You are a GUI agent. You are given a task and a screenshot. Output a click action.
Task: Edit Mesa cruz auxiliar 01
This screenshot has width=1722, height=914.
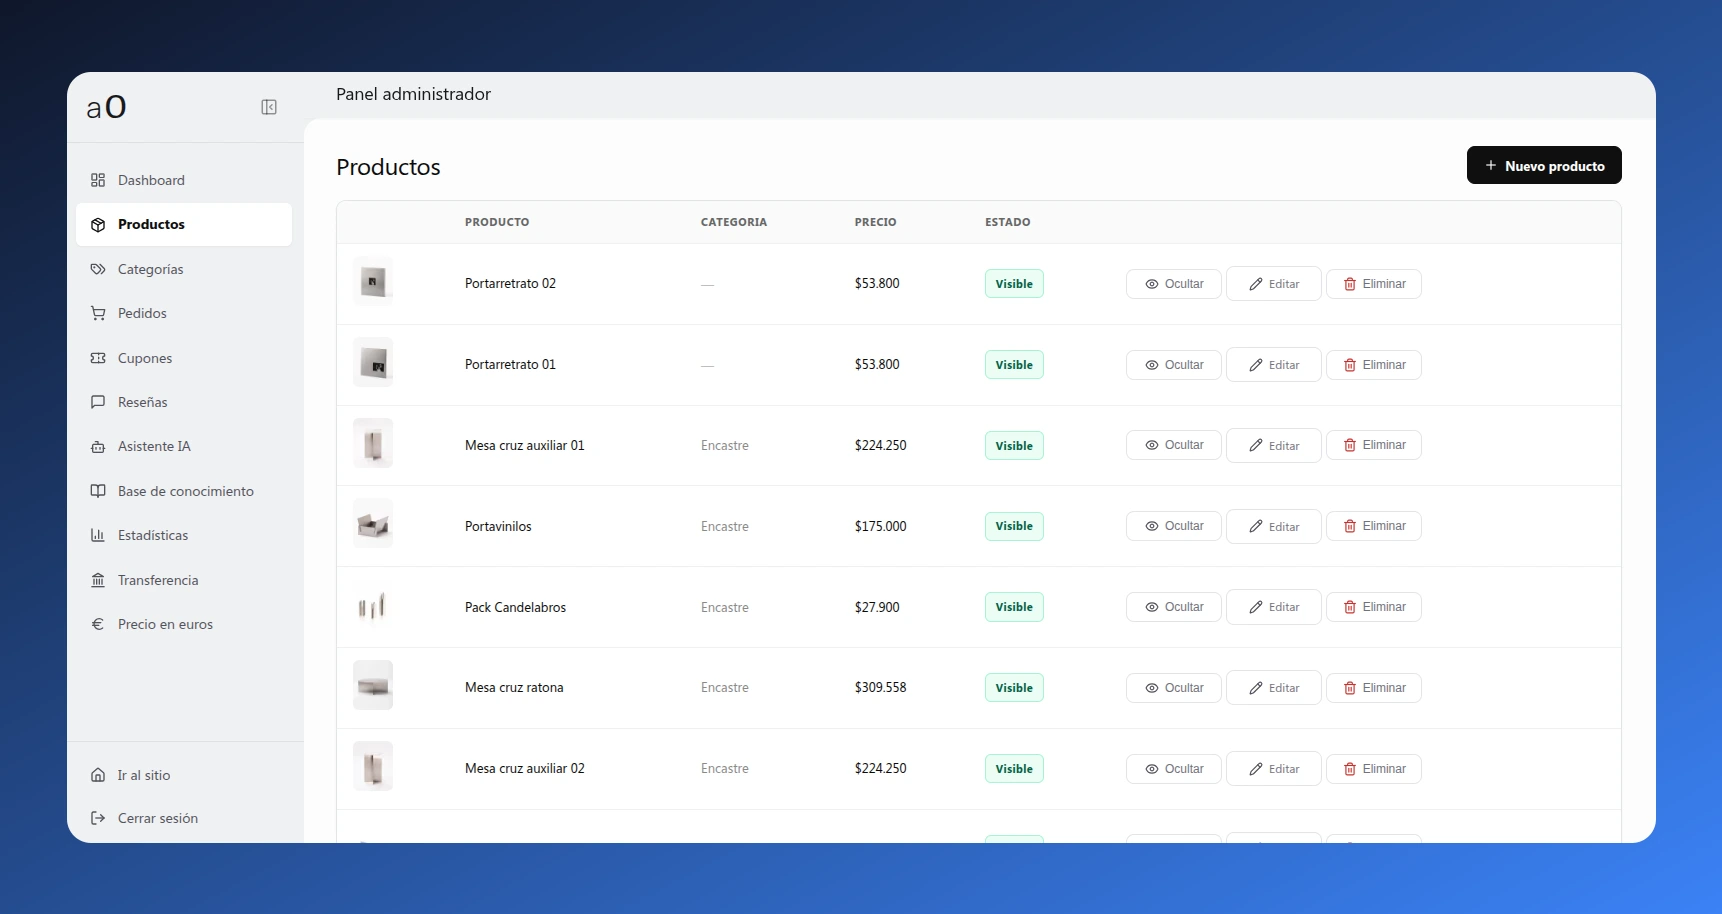(x=1274, y=445)
